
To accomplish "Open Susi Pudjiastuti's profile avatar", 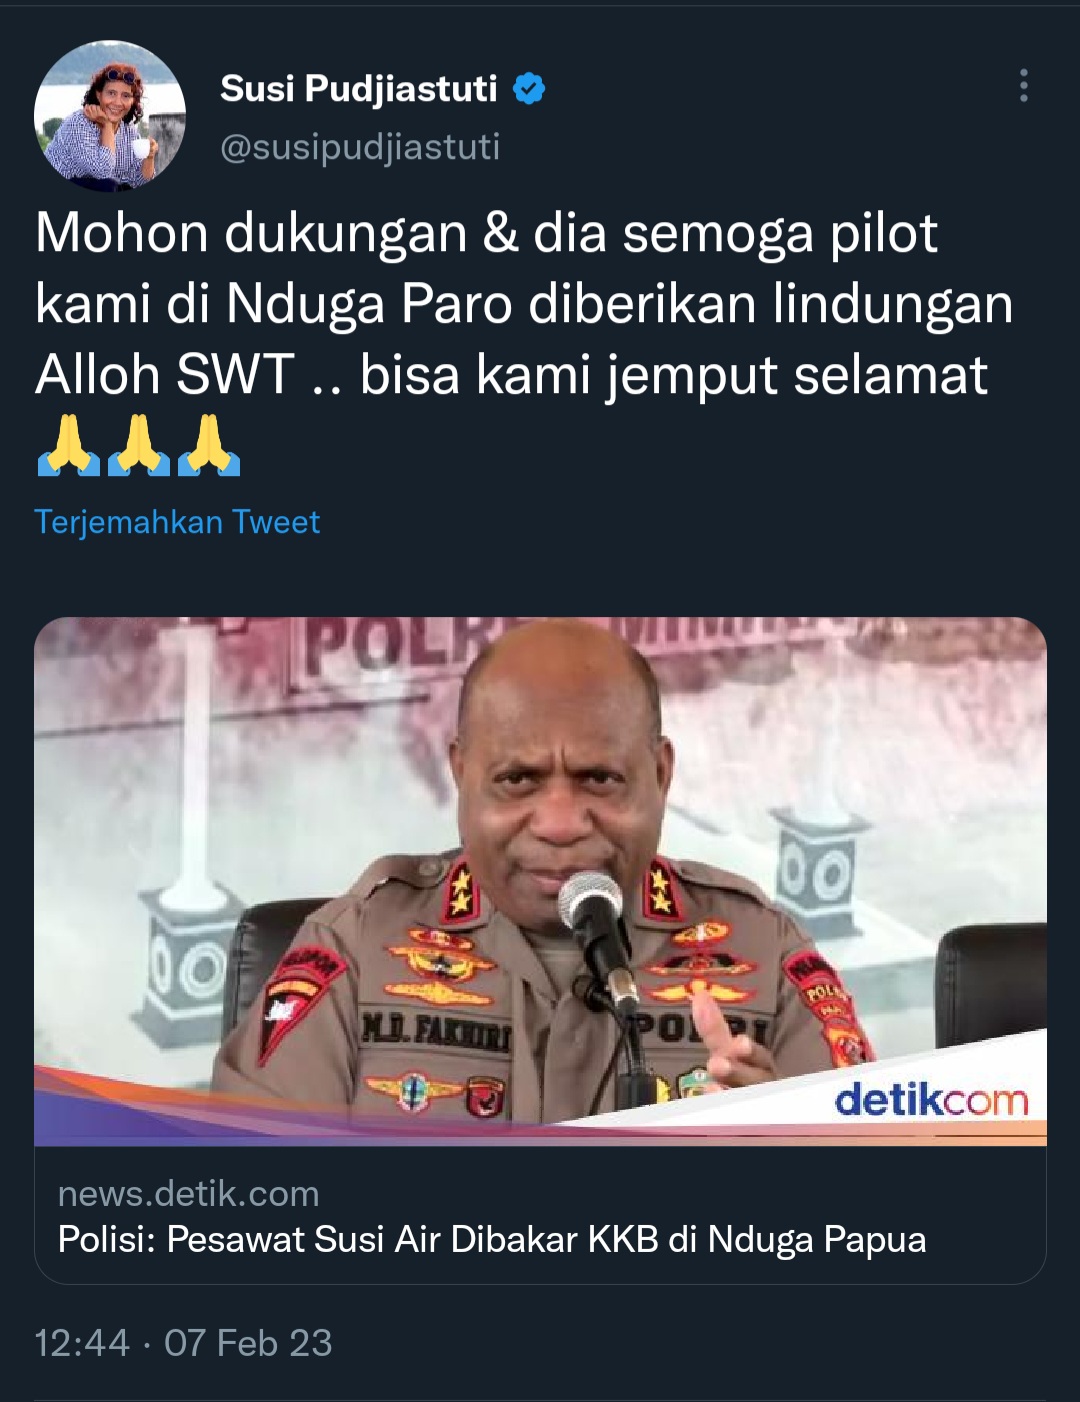I will pyautogui.click(x=110, y=116).
